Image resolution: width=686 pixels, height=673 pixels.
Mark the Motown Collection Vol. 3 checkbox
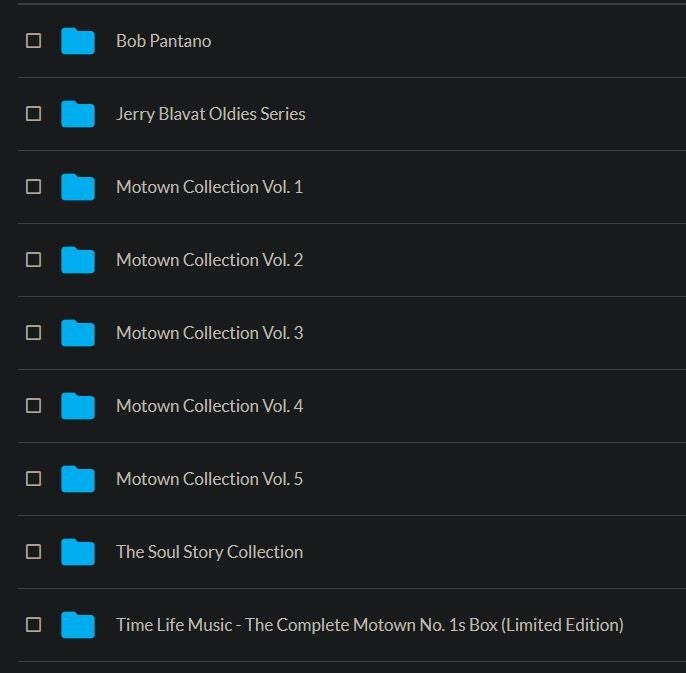click(33, 333)
